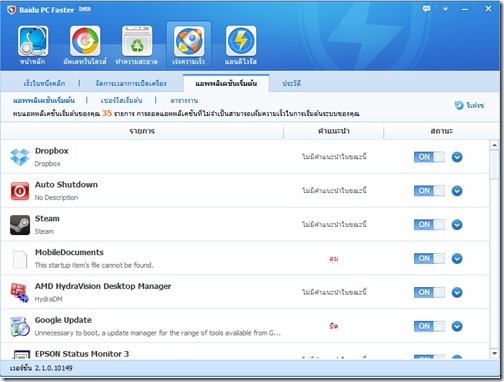Disable Google Update startup switch
The height and width of the screenshot is (382, 504).
click(x=429, y=326)
